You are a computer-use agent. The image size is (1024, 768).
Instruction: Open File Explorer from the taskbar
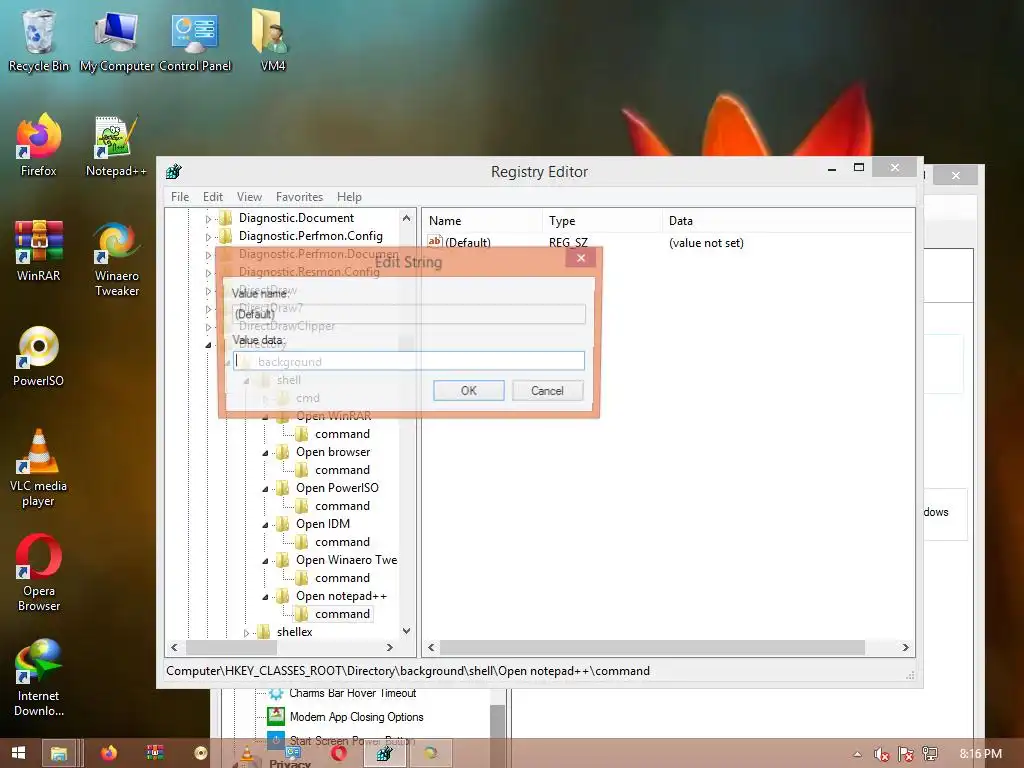click(x=59, y=754)
